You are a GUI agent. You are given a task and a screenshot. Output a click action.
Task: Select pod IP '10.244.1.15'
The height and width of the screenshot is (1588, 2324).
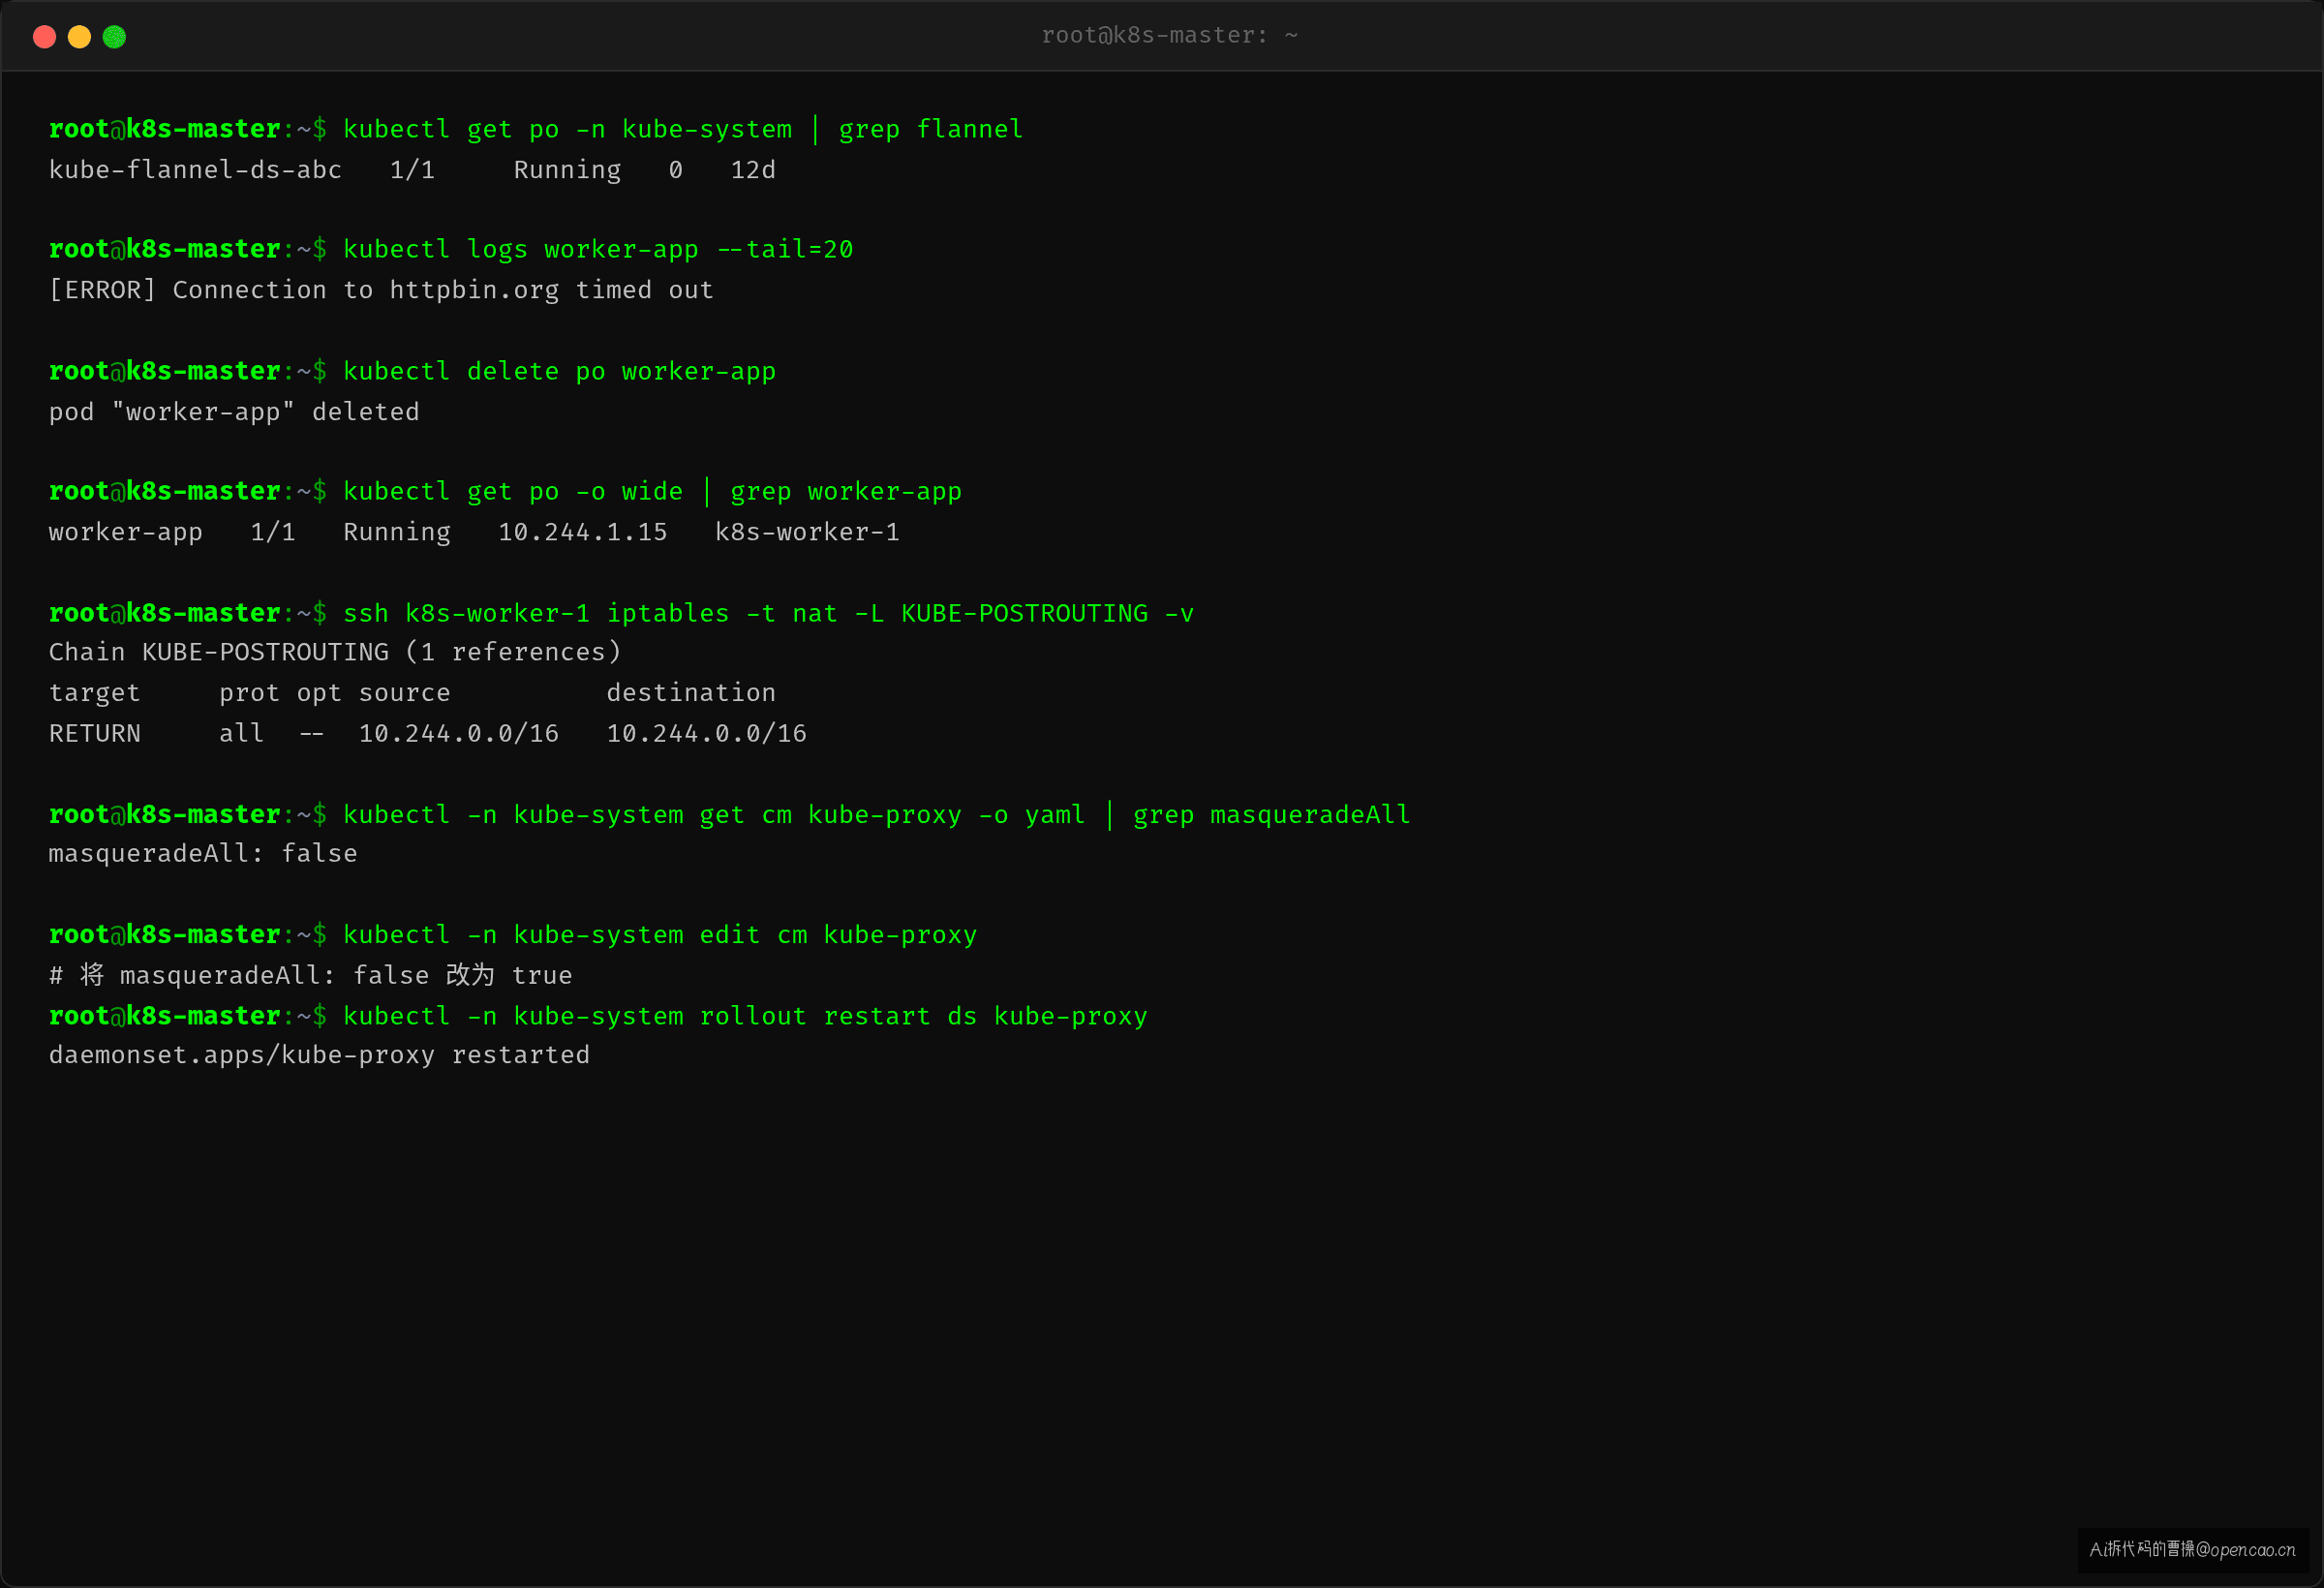click(582, 532)
